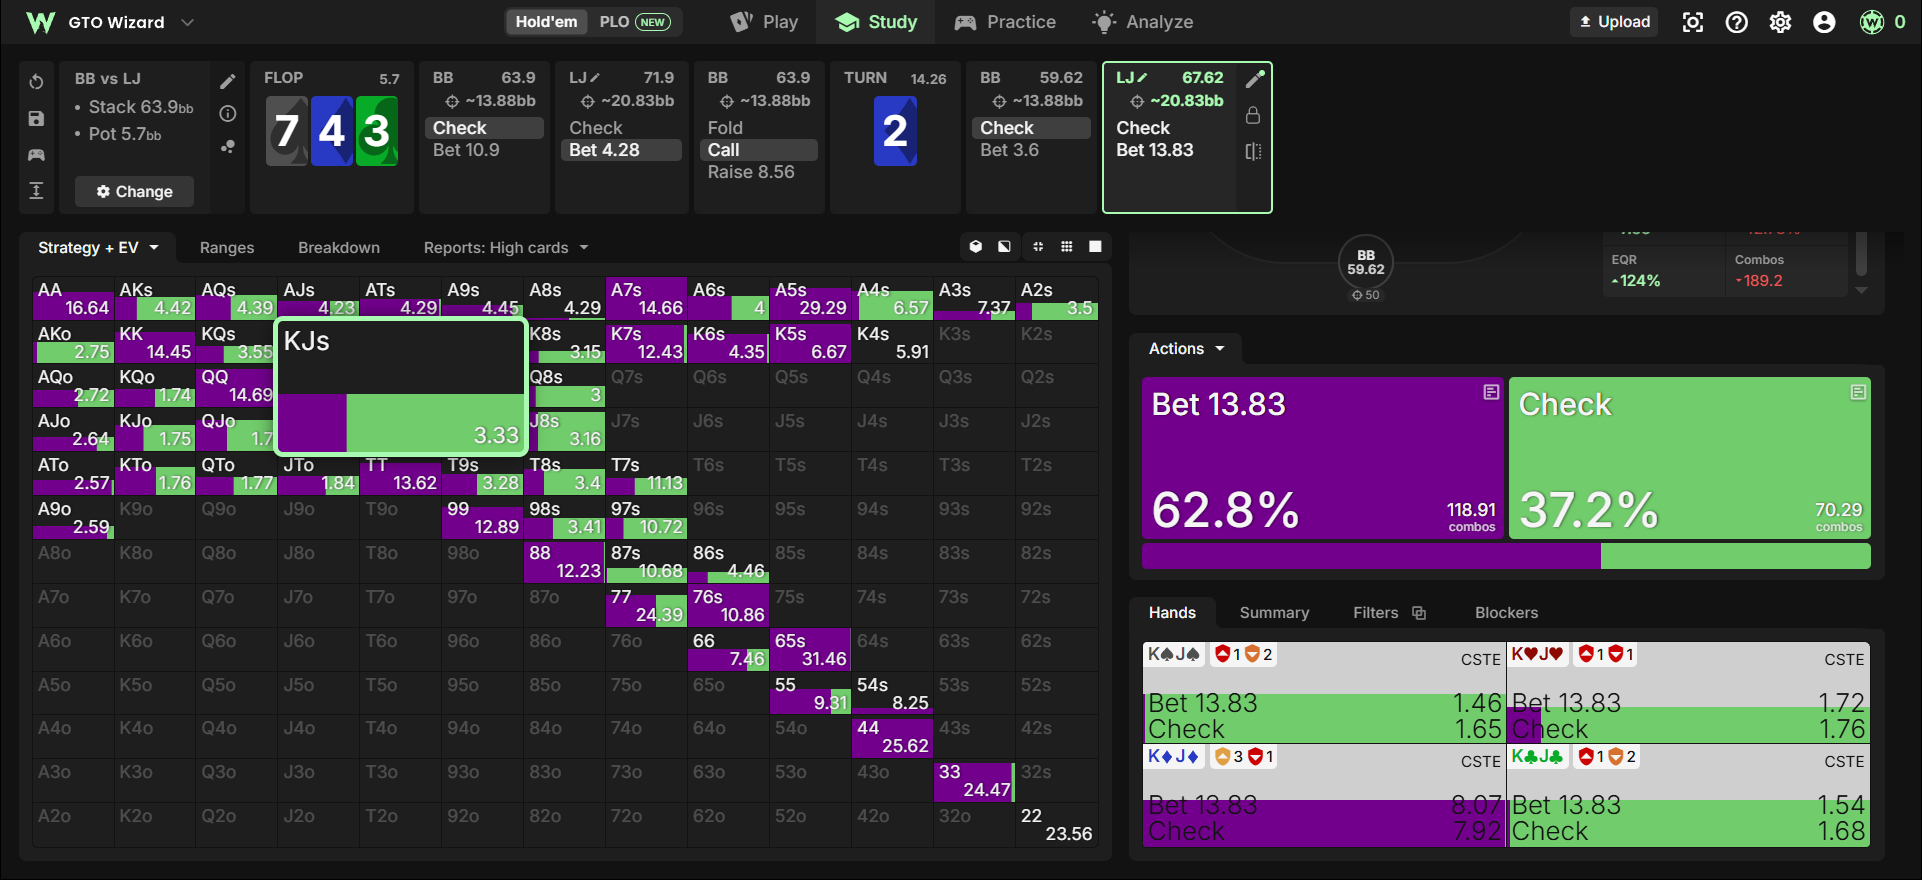
Task: Click the three-dots cluster icon below info
Action: tap(228, 147)
